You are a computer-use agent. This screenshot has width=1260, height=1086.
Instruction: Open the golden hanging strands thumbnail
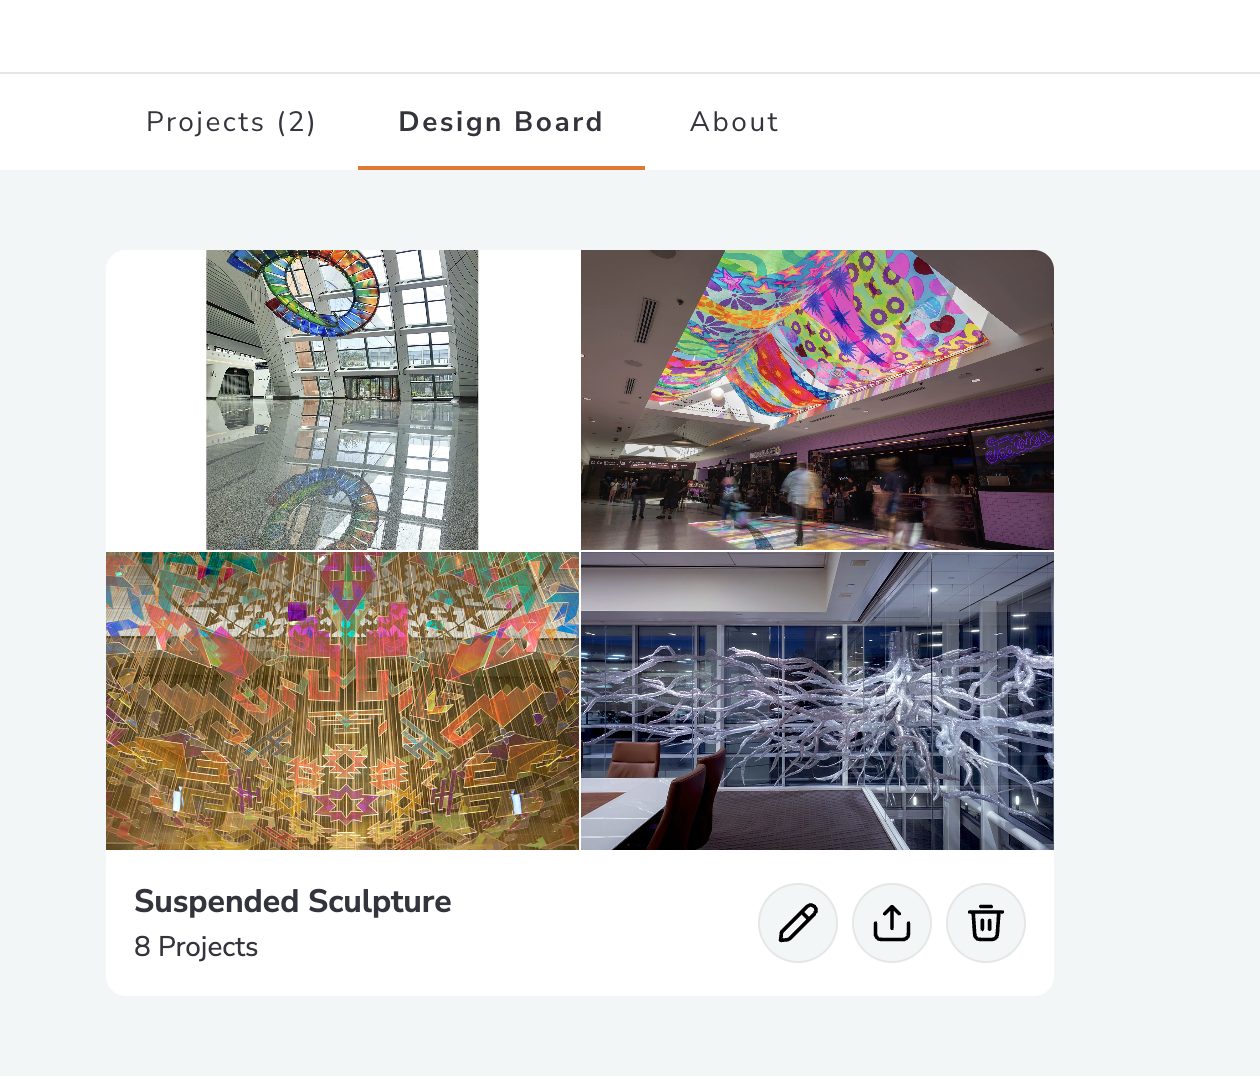point(342,701)
